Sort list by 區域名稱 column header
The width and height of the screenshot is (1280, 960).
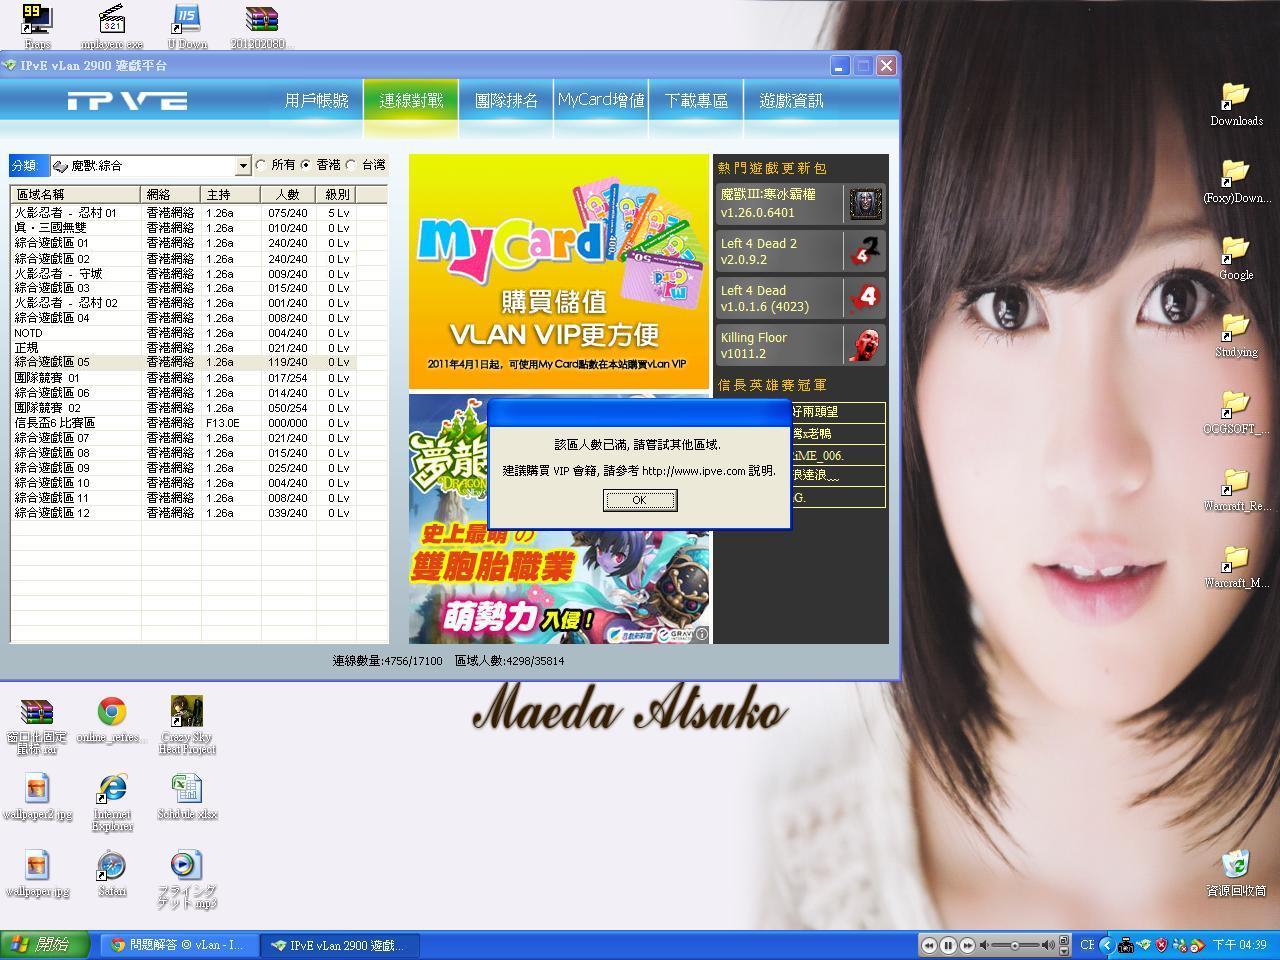[x=76, y=194]
